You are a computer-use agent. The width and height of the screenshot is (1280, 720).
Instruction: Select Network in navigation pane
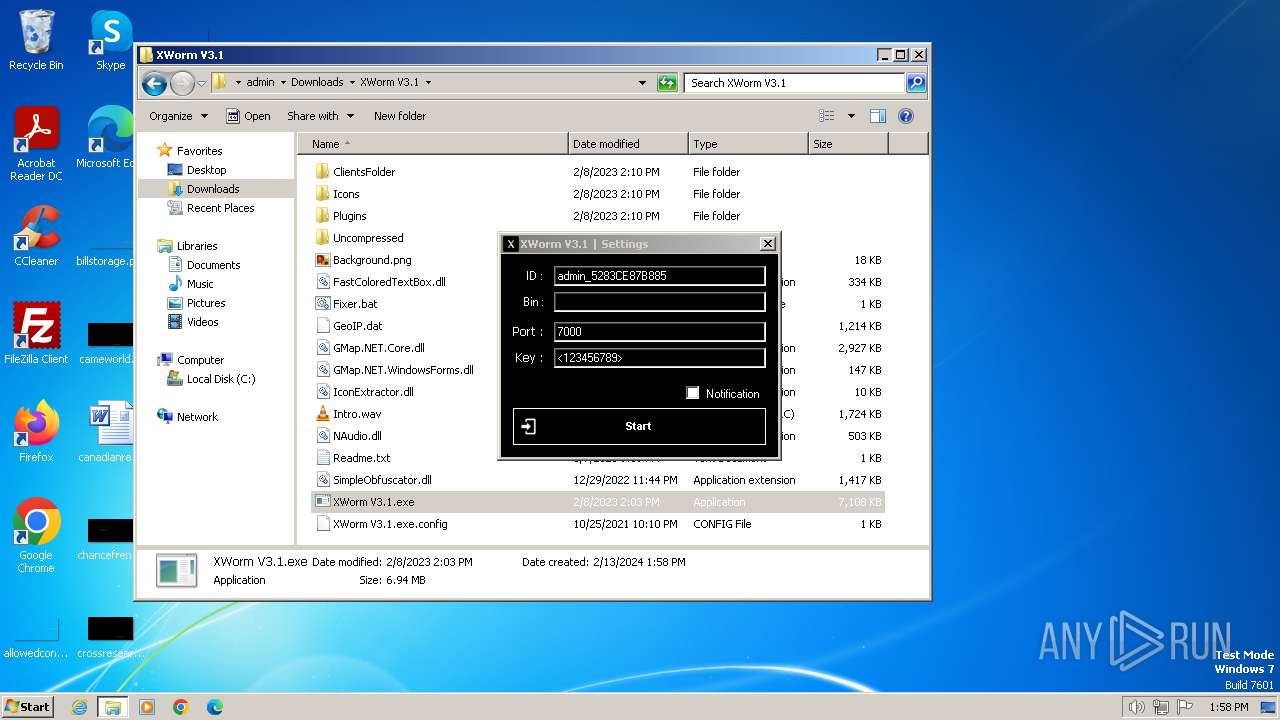click(x=197, y=417)
